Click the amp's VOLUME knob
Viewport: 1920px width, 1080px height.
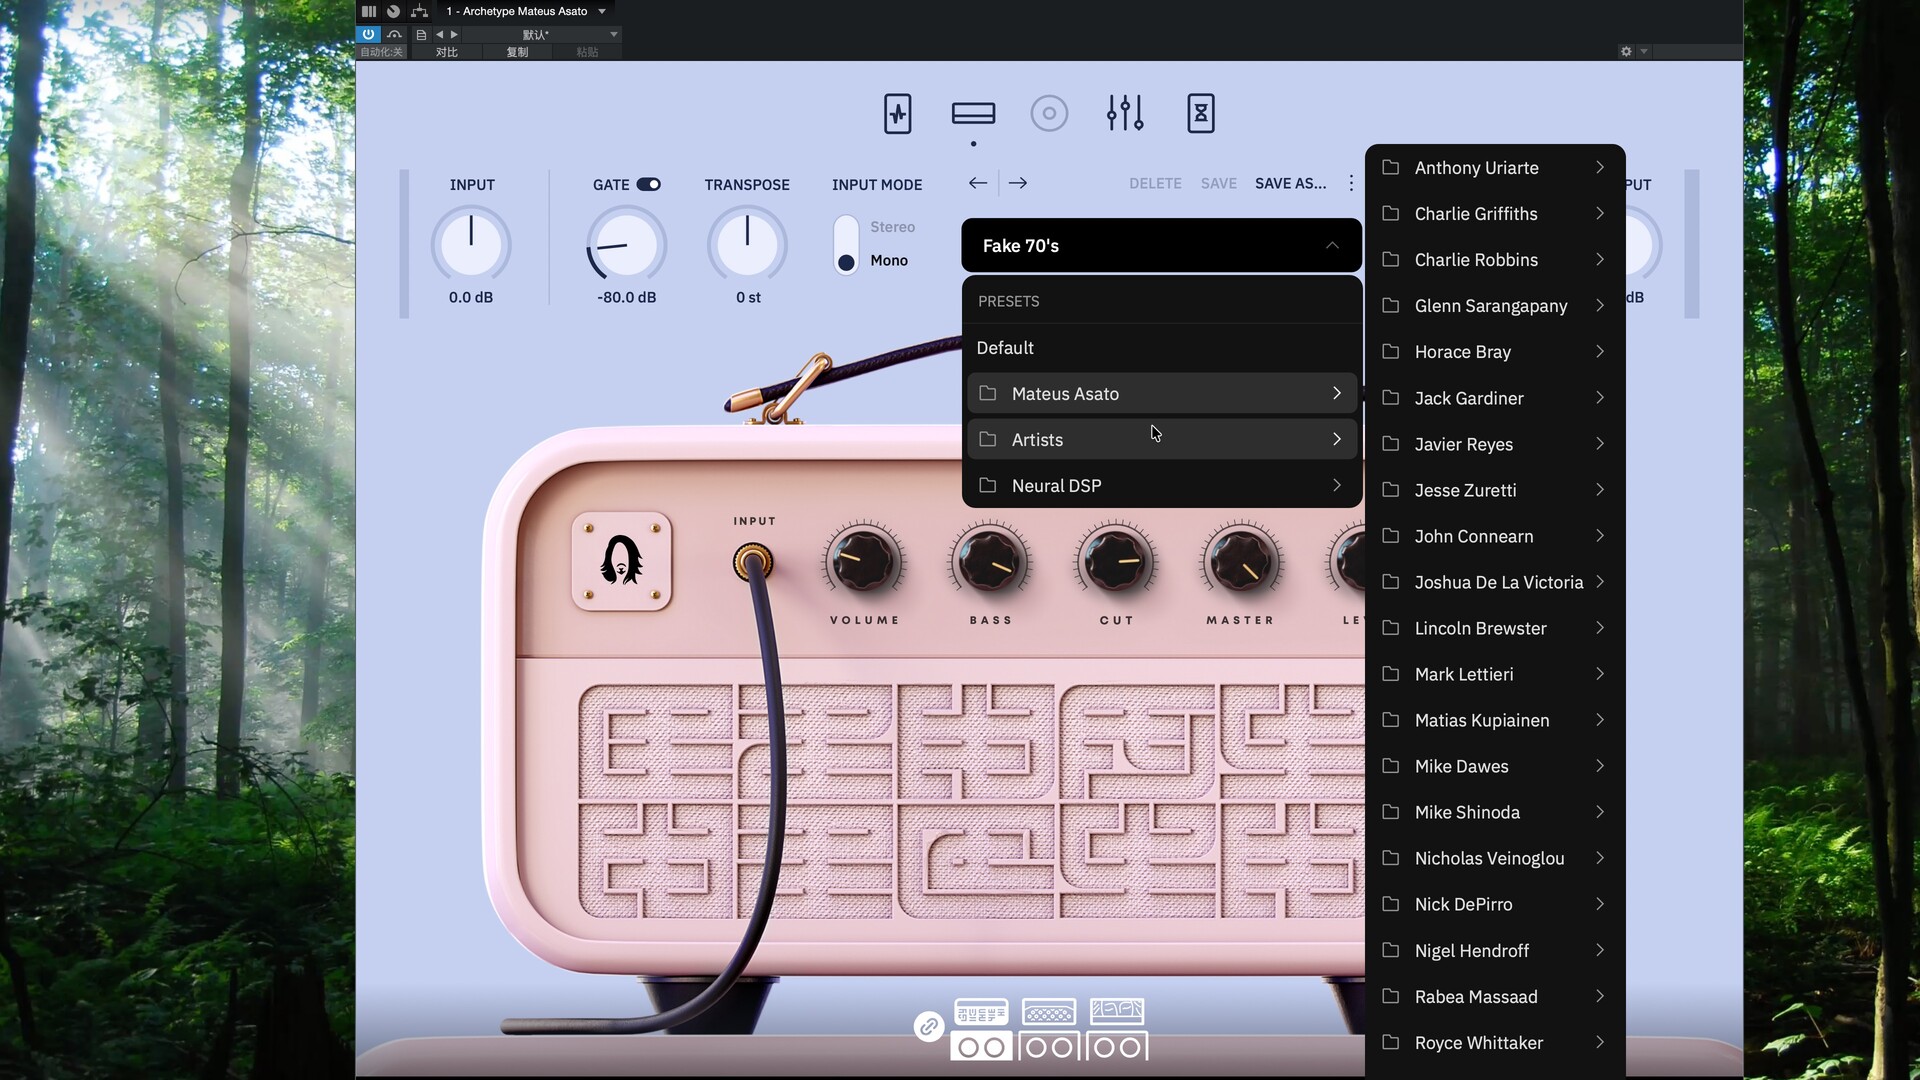863,562
